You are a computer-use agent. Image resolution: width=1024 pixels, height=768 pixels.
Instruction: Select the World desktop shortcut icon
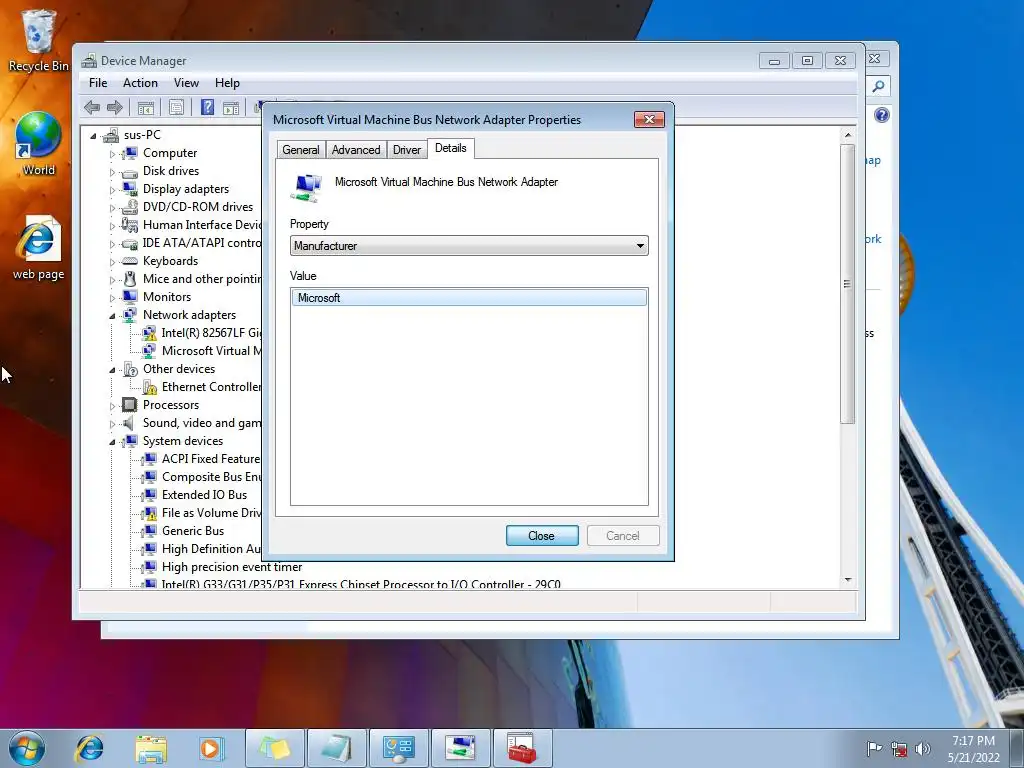pyautogui.click(x=38, y=144)
